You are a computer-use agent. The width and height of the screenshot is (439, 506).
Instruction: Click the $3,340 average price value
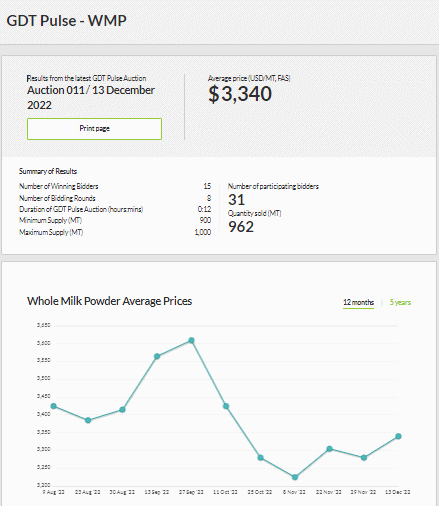[240, 94]
